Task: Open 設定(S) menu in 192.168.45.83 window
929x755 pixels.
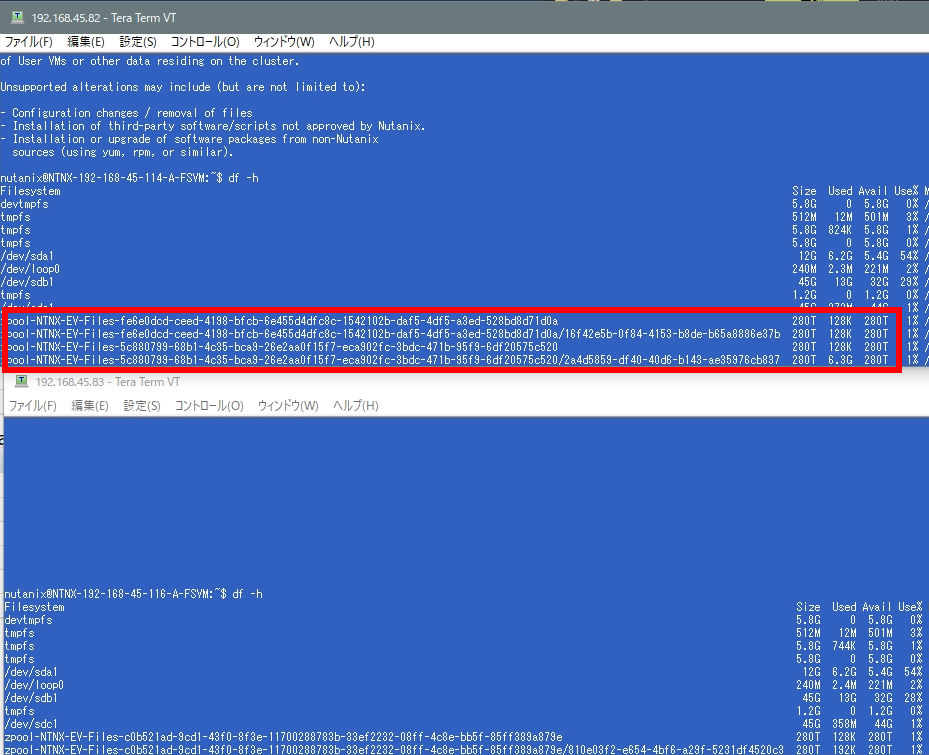Action: 142,405
